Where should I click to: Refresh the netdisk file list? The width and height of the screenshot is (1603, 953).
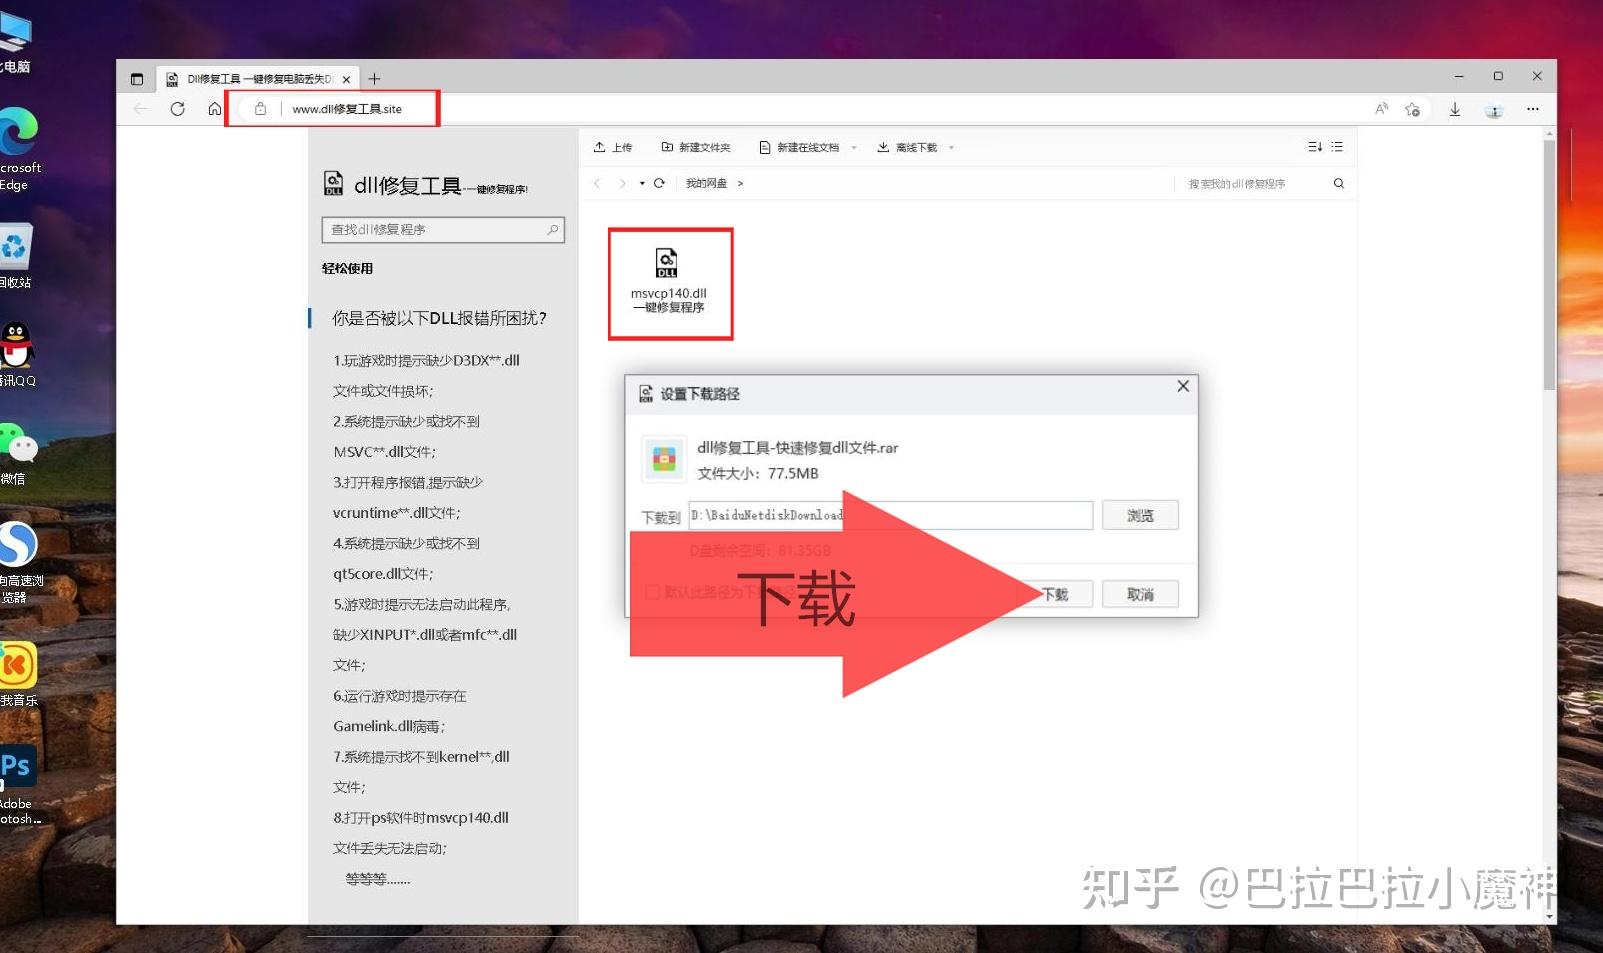tap(659, 183)
